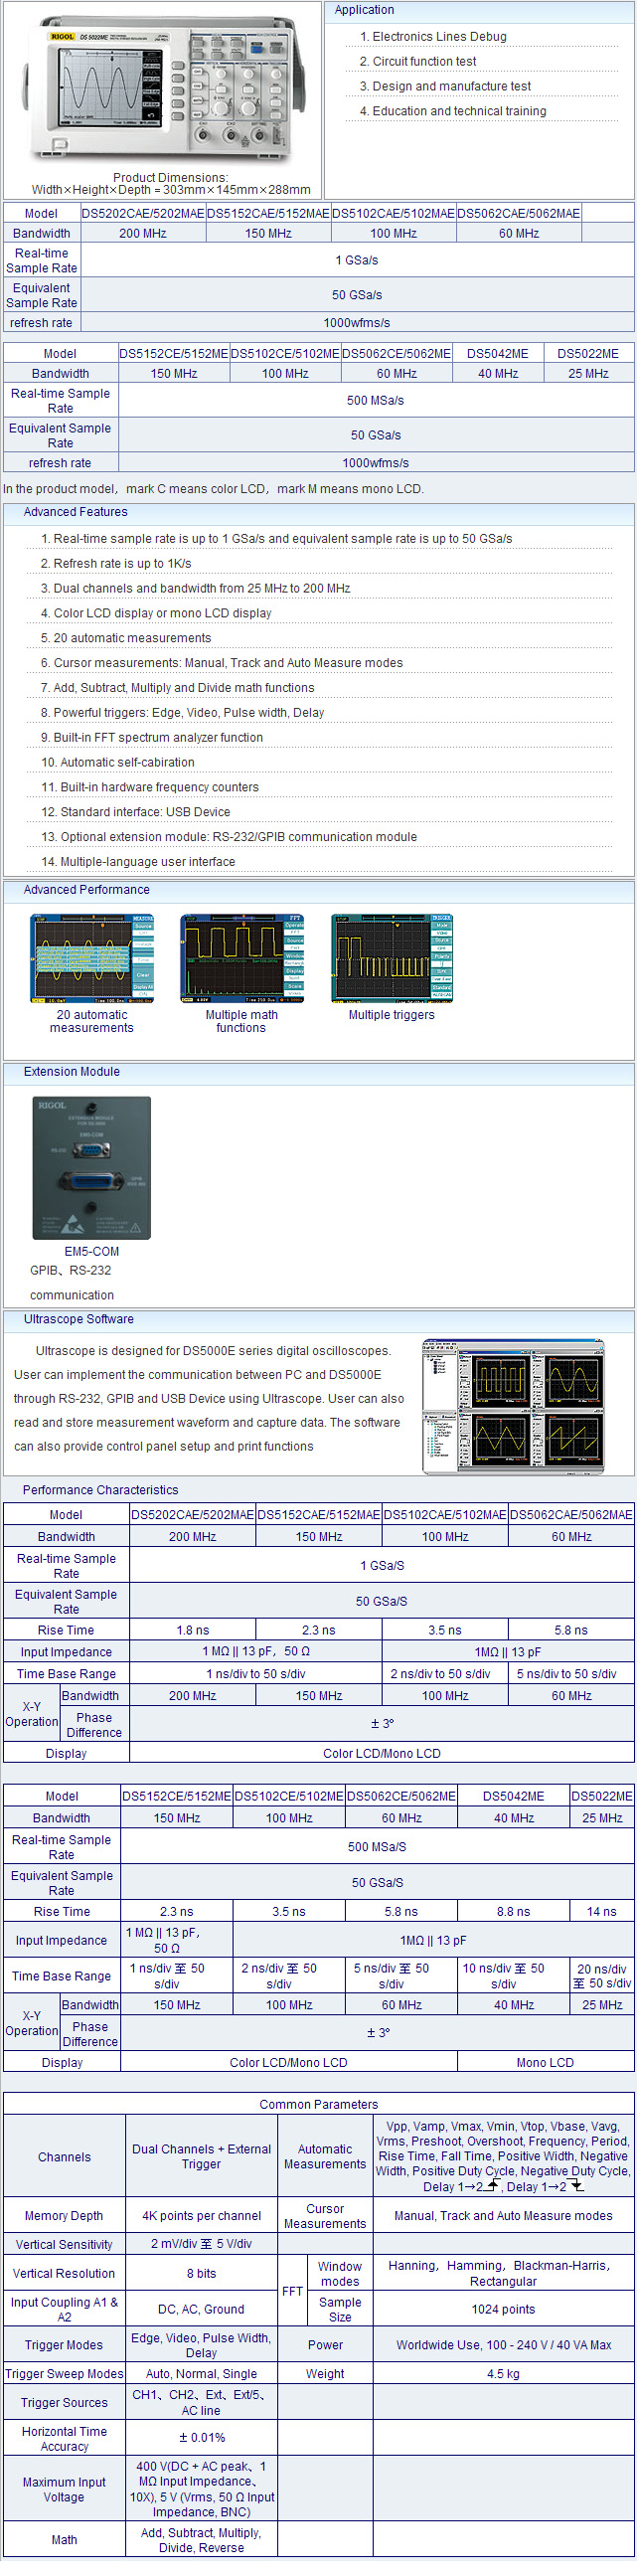The height and width of the screenshot is (2576, 637).
Task: Click the 'Hanning, Hamming, Blackman-Harris' window modes cell
Action: 504,2274
